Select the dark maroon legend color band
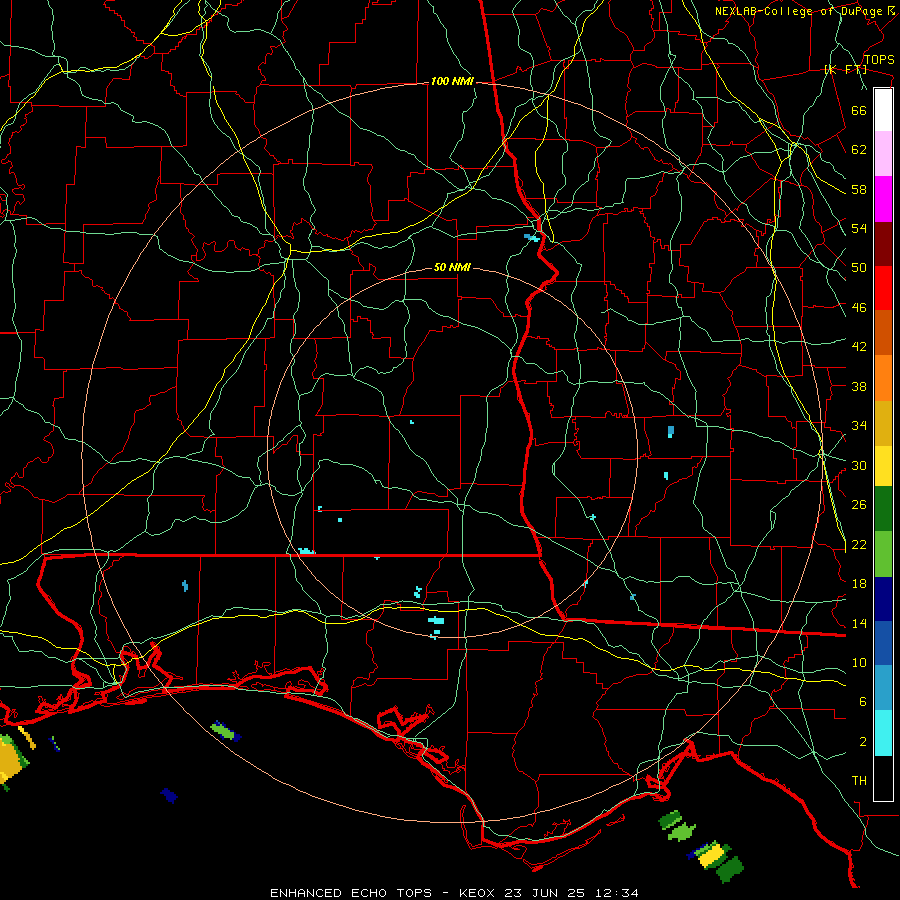Viewport: 900px width, 900px height. point(883,244)
